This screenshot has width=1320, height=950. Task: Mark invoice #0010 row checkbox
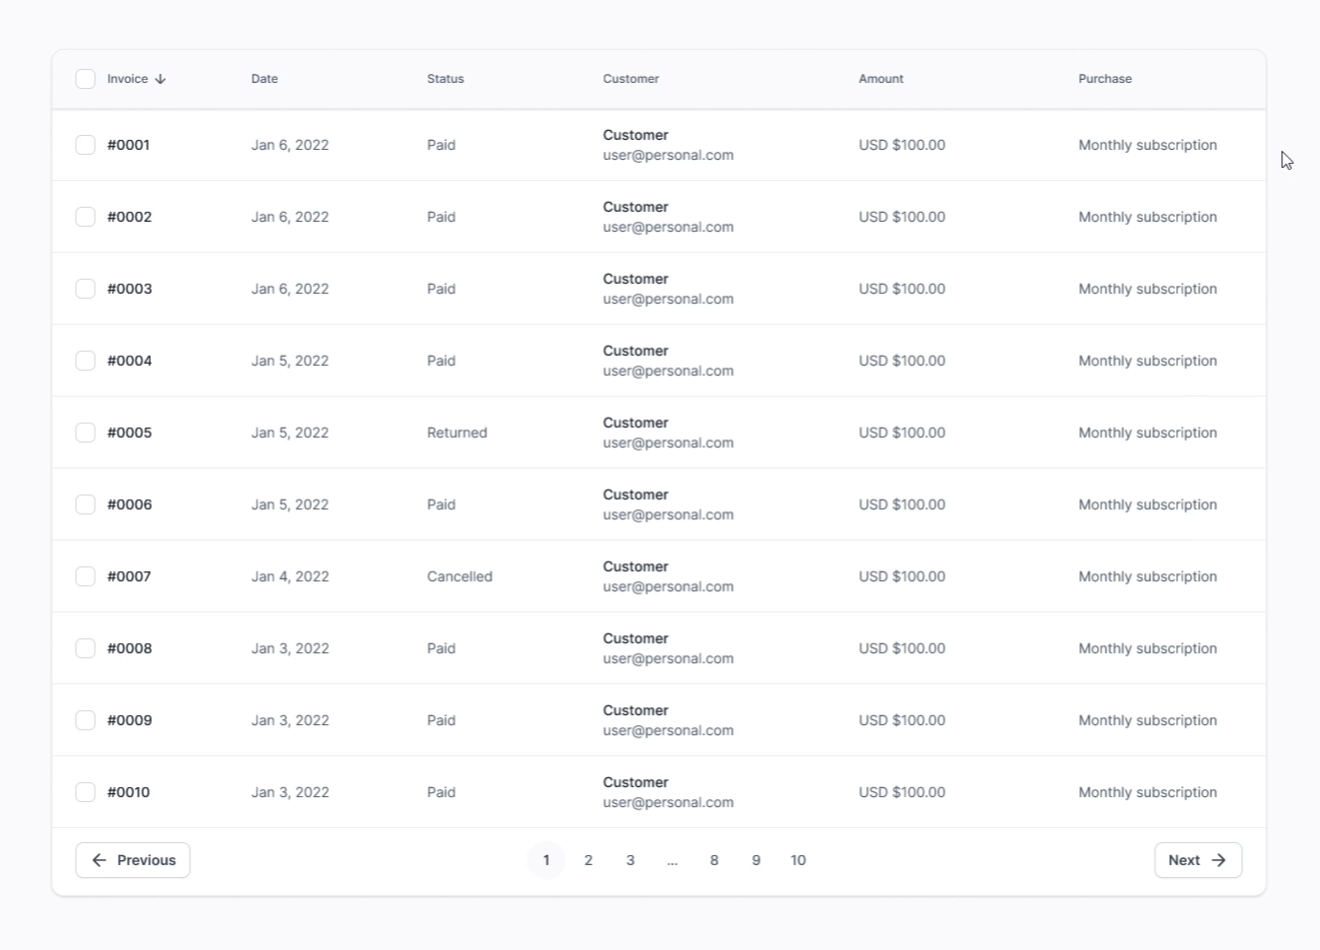pyautogui.click(x=85, y=792)
